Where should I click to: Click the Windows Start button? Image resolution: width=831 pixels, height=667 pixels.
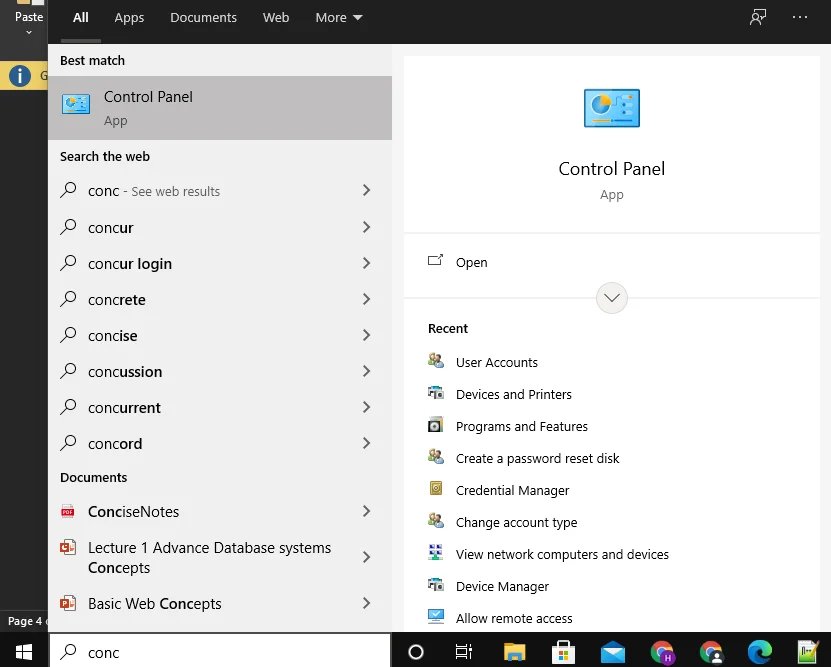click(x=23, y=652)
